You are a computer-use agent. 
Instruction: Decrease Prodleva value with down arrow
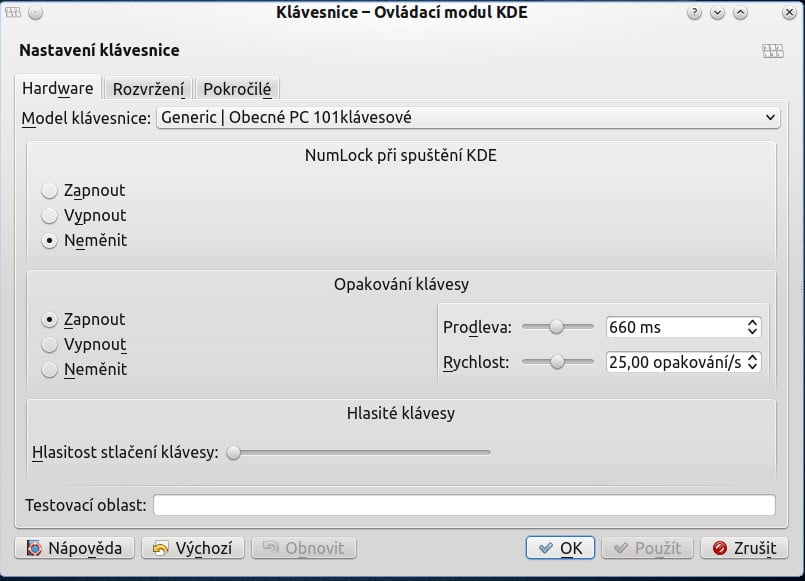(753, 332)
